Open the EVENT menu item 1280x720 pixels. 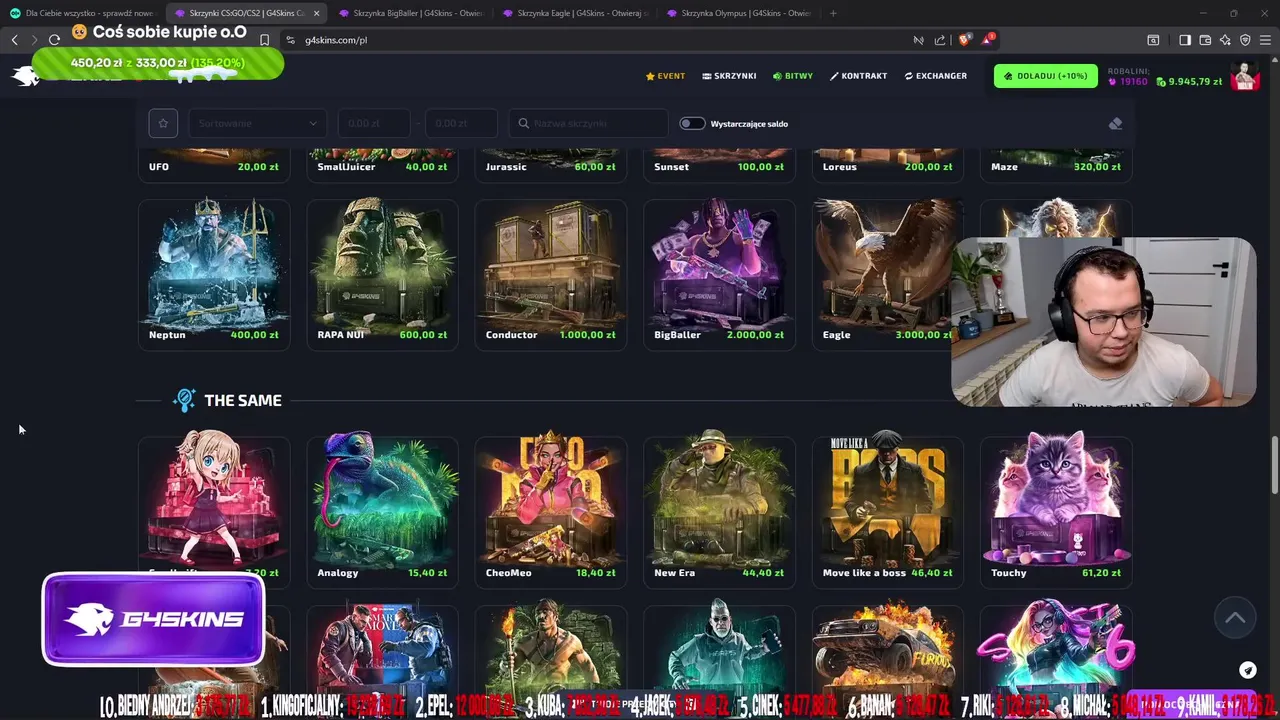tap(665, 76)
